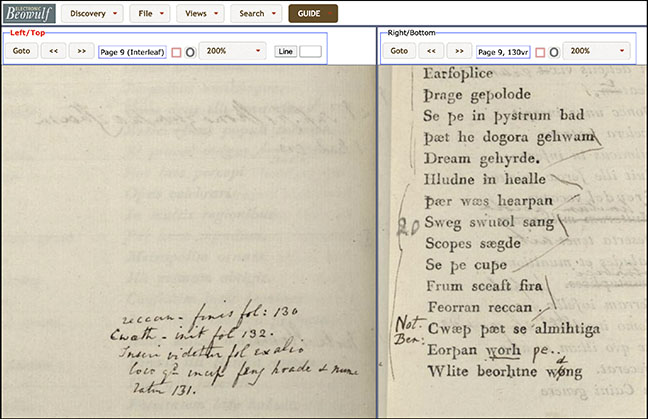Click circle icon in Left/Top panel

tap(190, 52)
